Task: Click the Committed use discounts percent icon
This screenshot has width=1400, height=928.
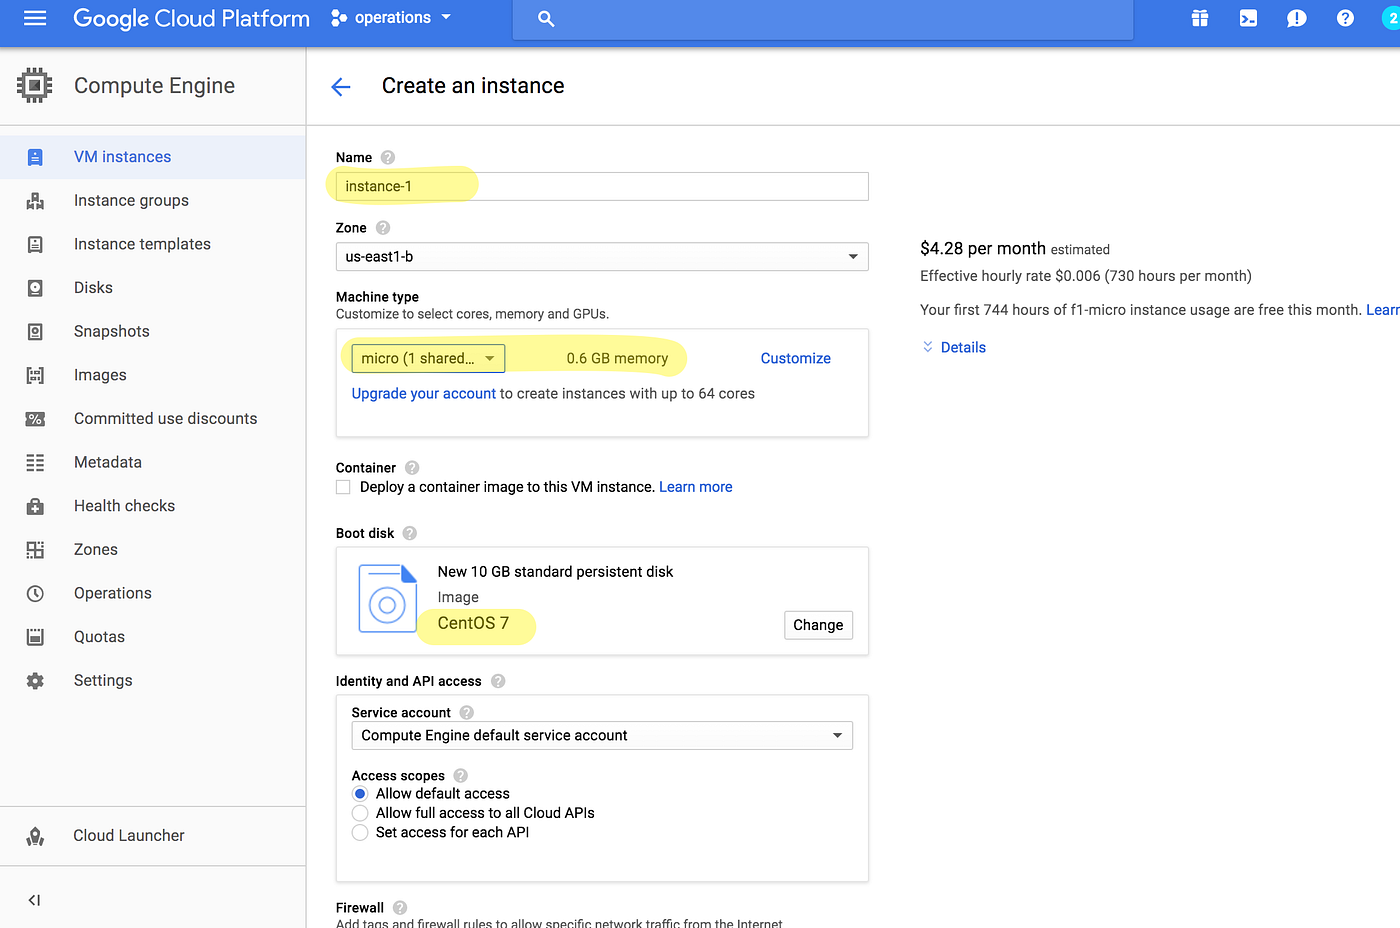Action: (35, 419)
